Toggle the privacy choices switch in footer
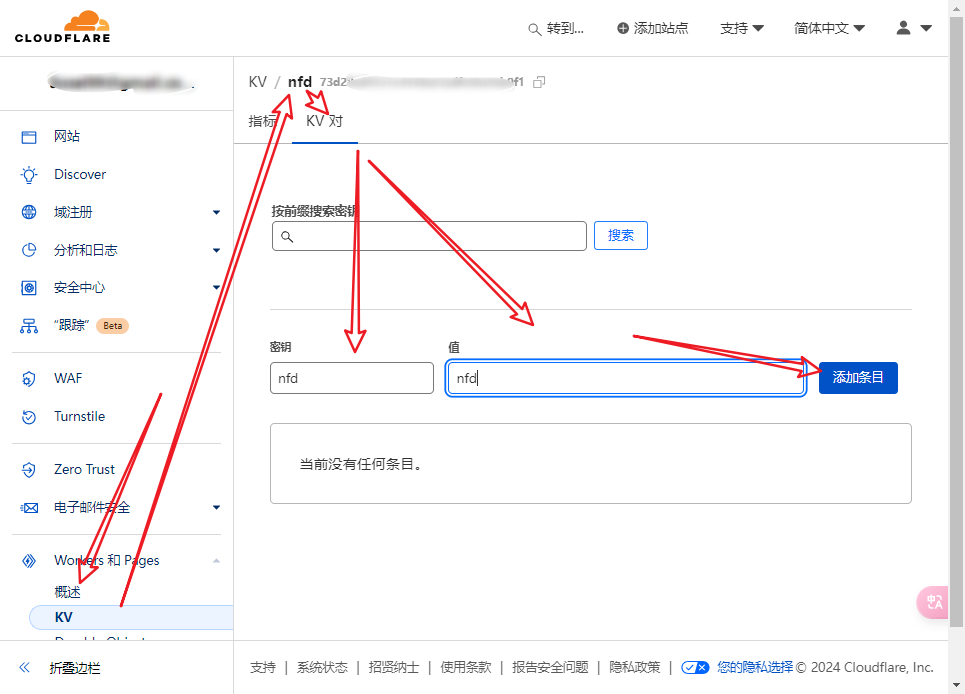 coord(695,667)
